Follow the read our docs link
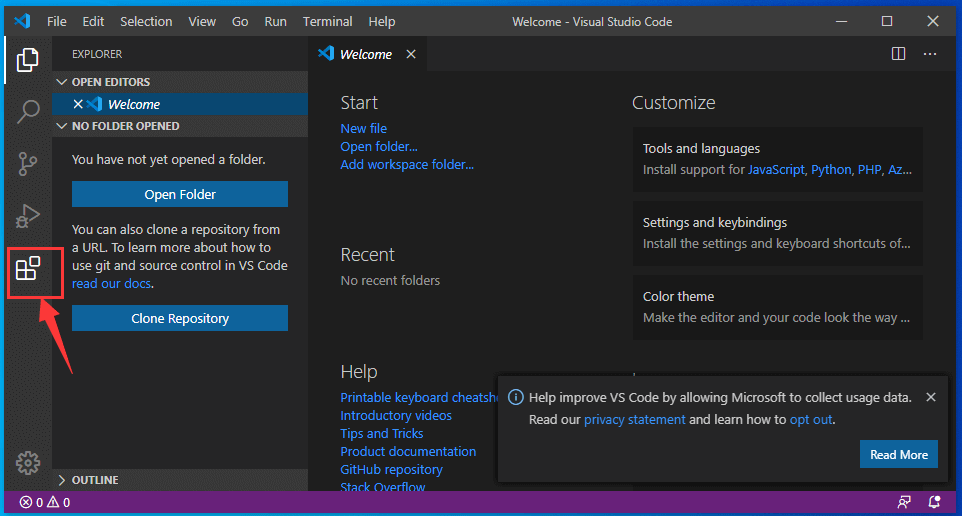962x516 pixels. pyautogui.click(x=112, y=283)
